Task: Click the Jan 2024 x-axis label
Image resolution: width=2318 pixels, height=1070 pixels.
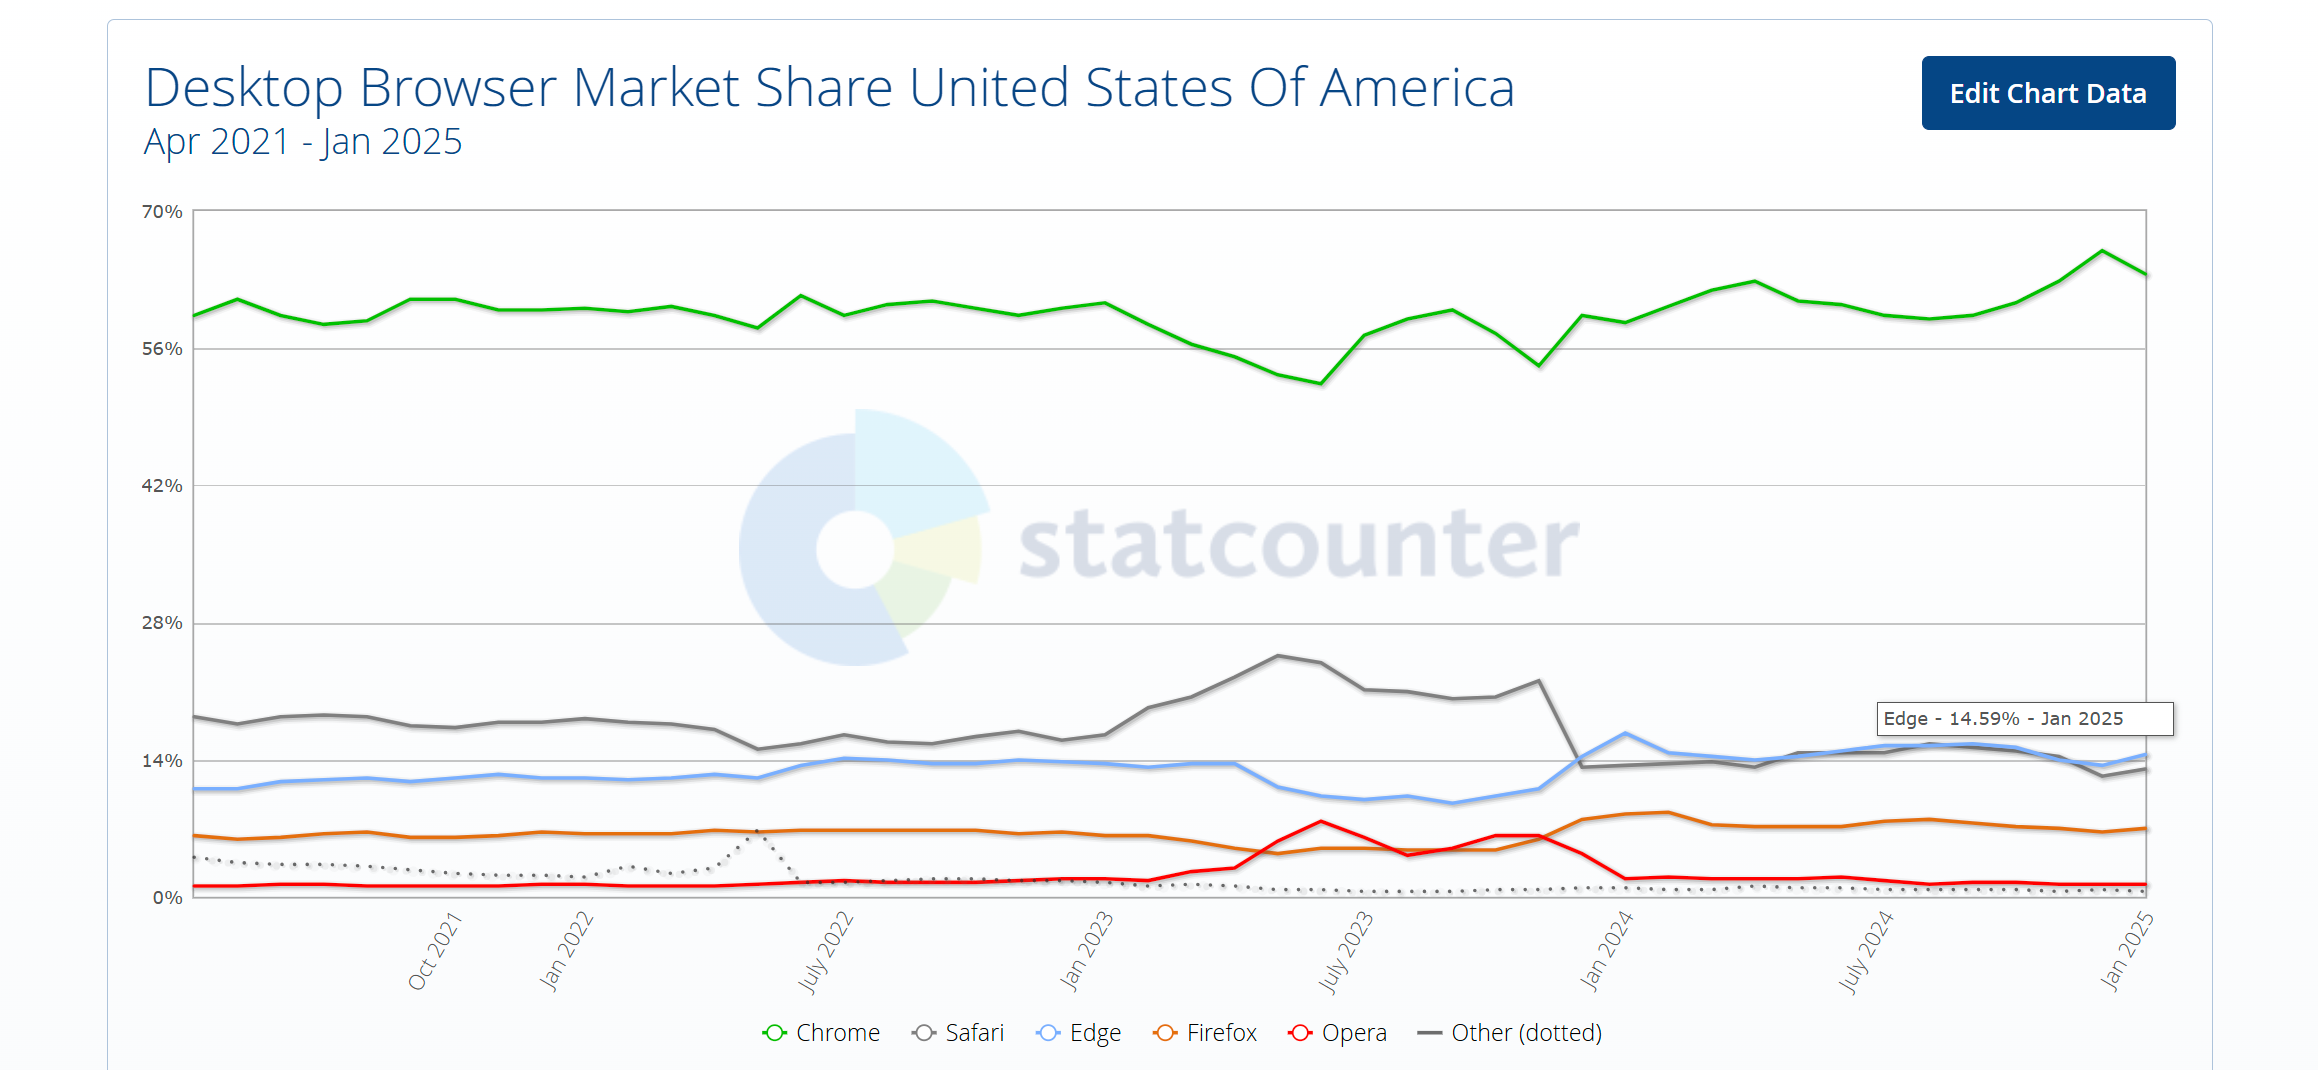Action: (x=1606, y=950)
